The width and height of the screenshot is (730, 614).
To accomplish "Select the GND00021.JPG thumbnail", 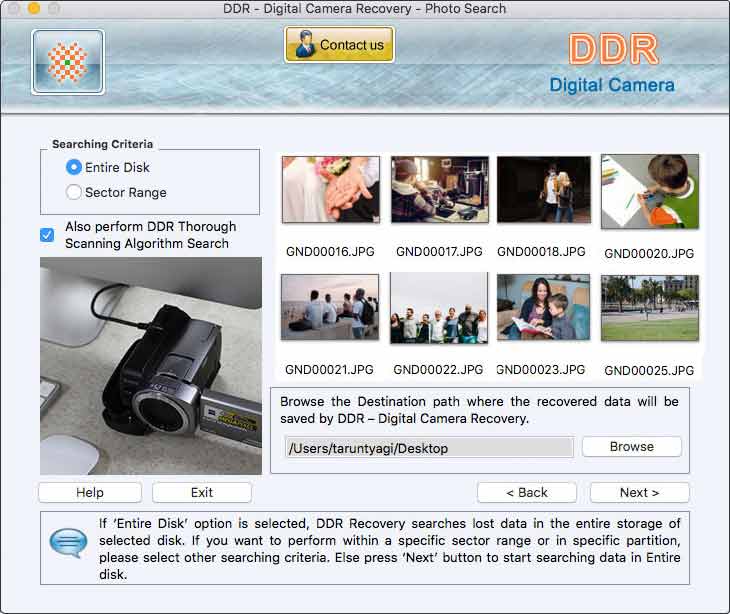I will pyautogui.click(x=330, y=307).
